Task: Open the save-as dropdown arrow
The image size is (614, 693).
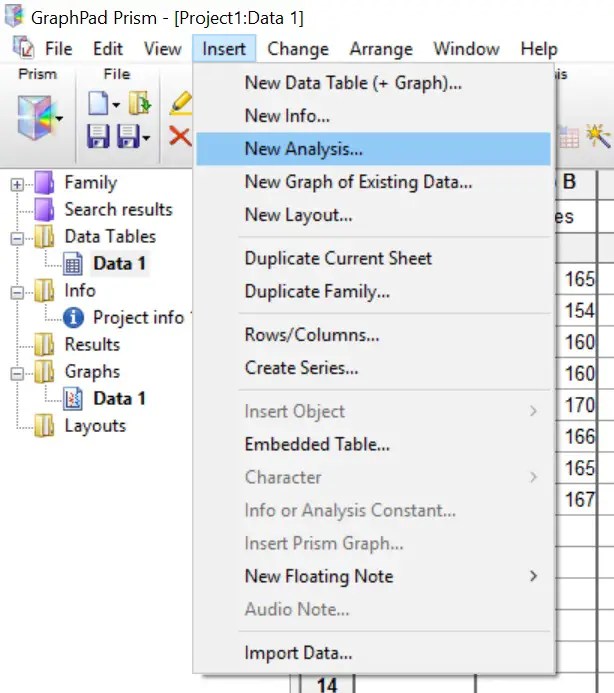Action: (146, 138)
